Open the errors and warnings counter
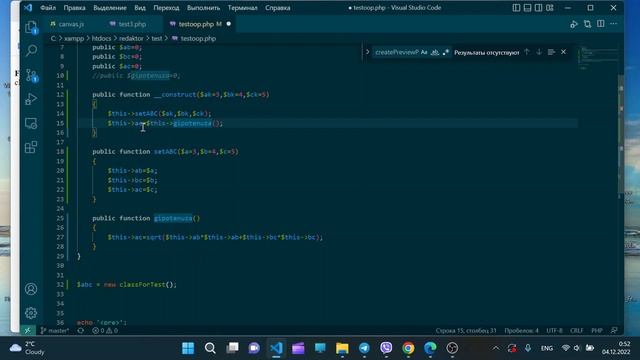640x360 pixels. (x=105, y=331)
